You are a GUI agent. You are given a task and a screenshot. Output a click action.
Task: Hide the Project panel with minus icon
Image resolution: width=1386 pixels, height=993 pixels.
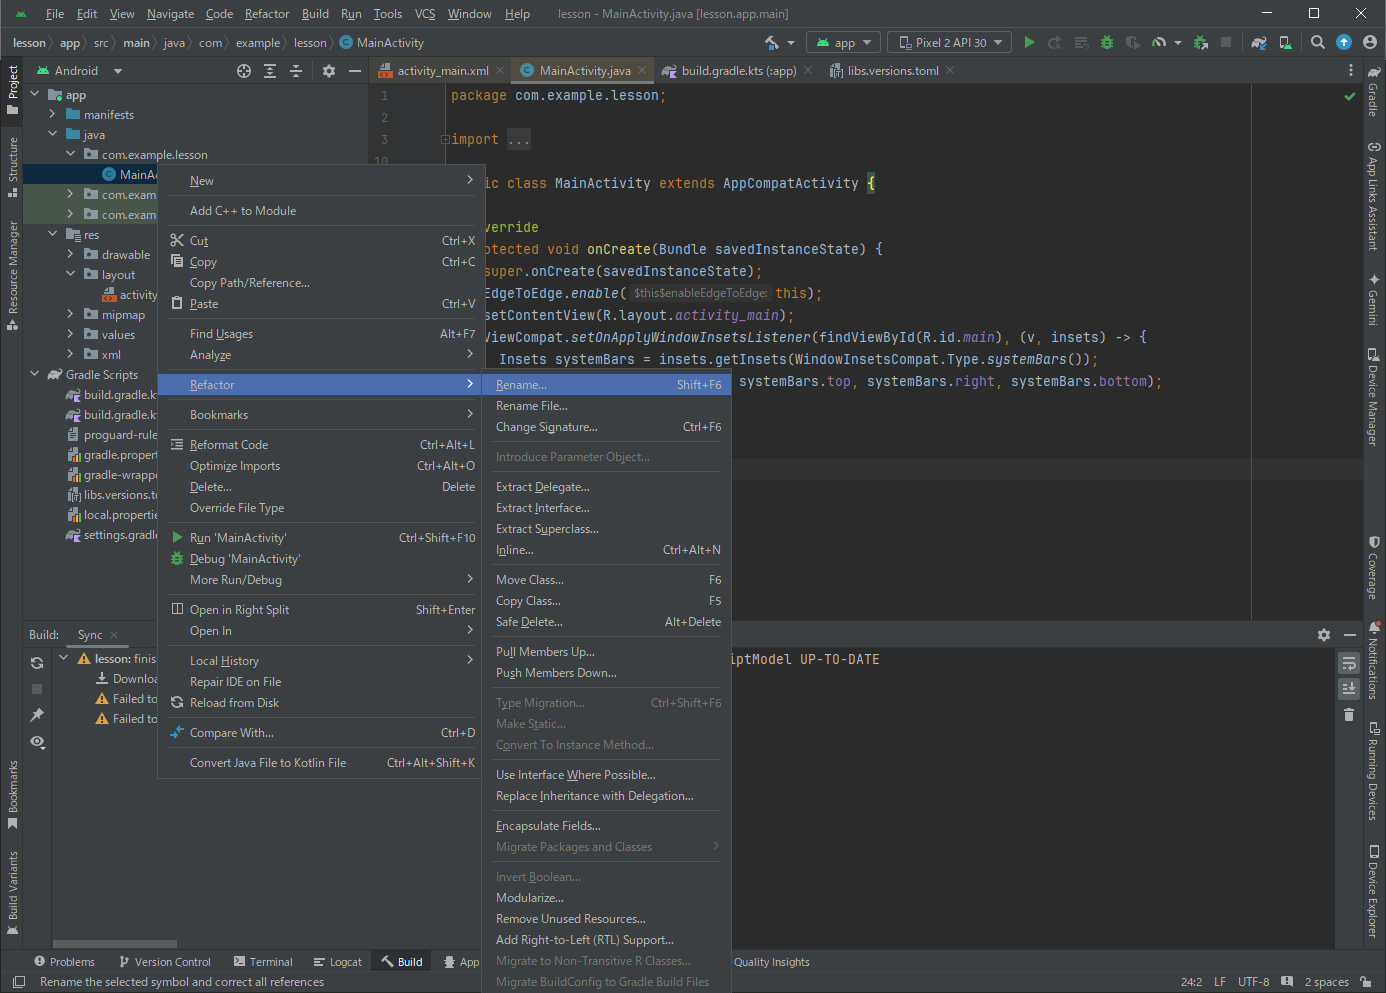[354, 71]
